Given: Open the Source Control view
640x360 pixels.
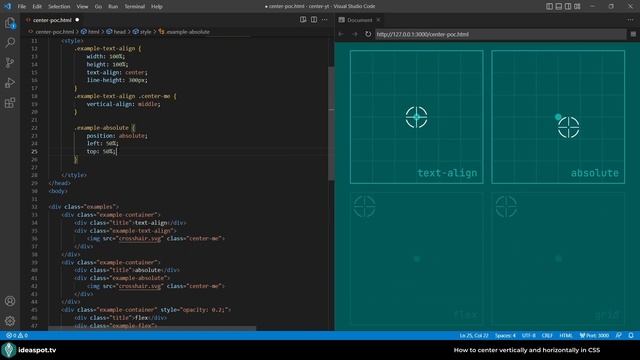Looking at the screenshot, I should (x=10, y=62).
